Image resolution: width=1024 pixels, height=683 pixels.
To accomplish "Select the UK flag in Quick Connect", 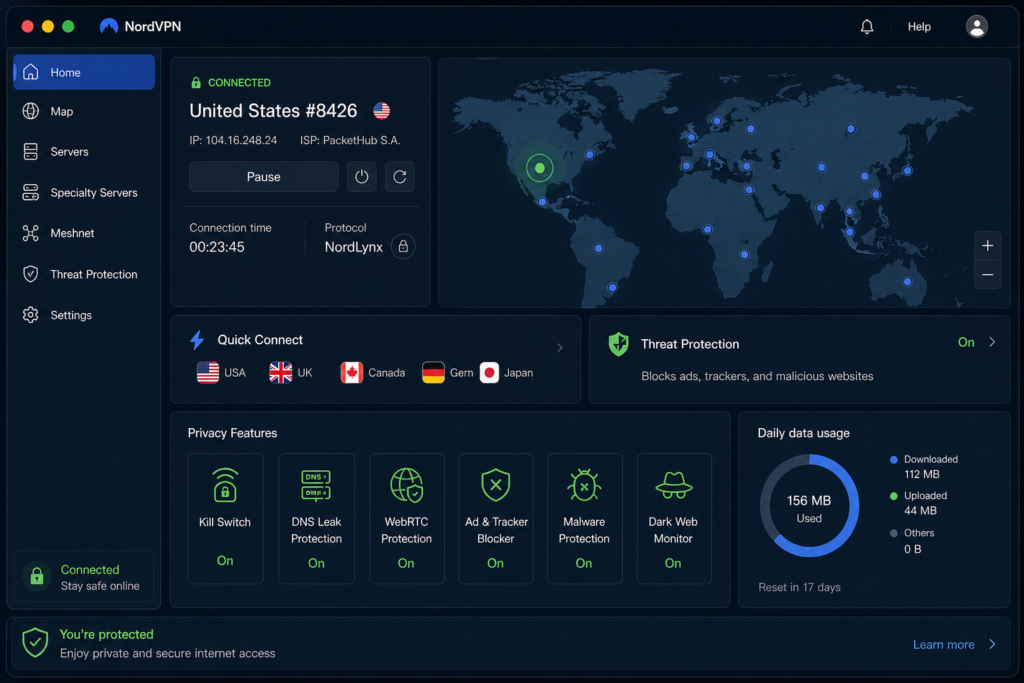I will pyautogui.click(x=280, y=373).
